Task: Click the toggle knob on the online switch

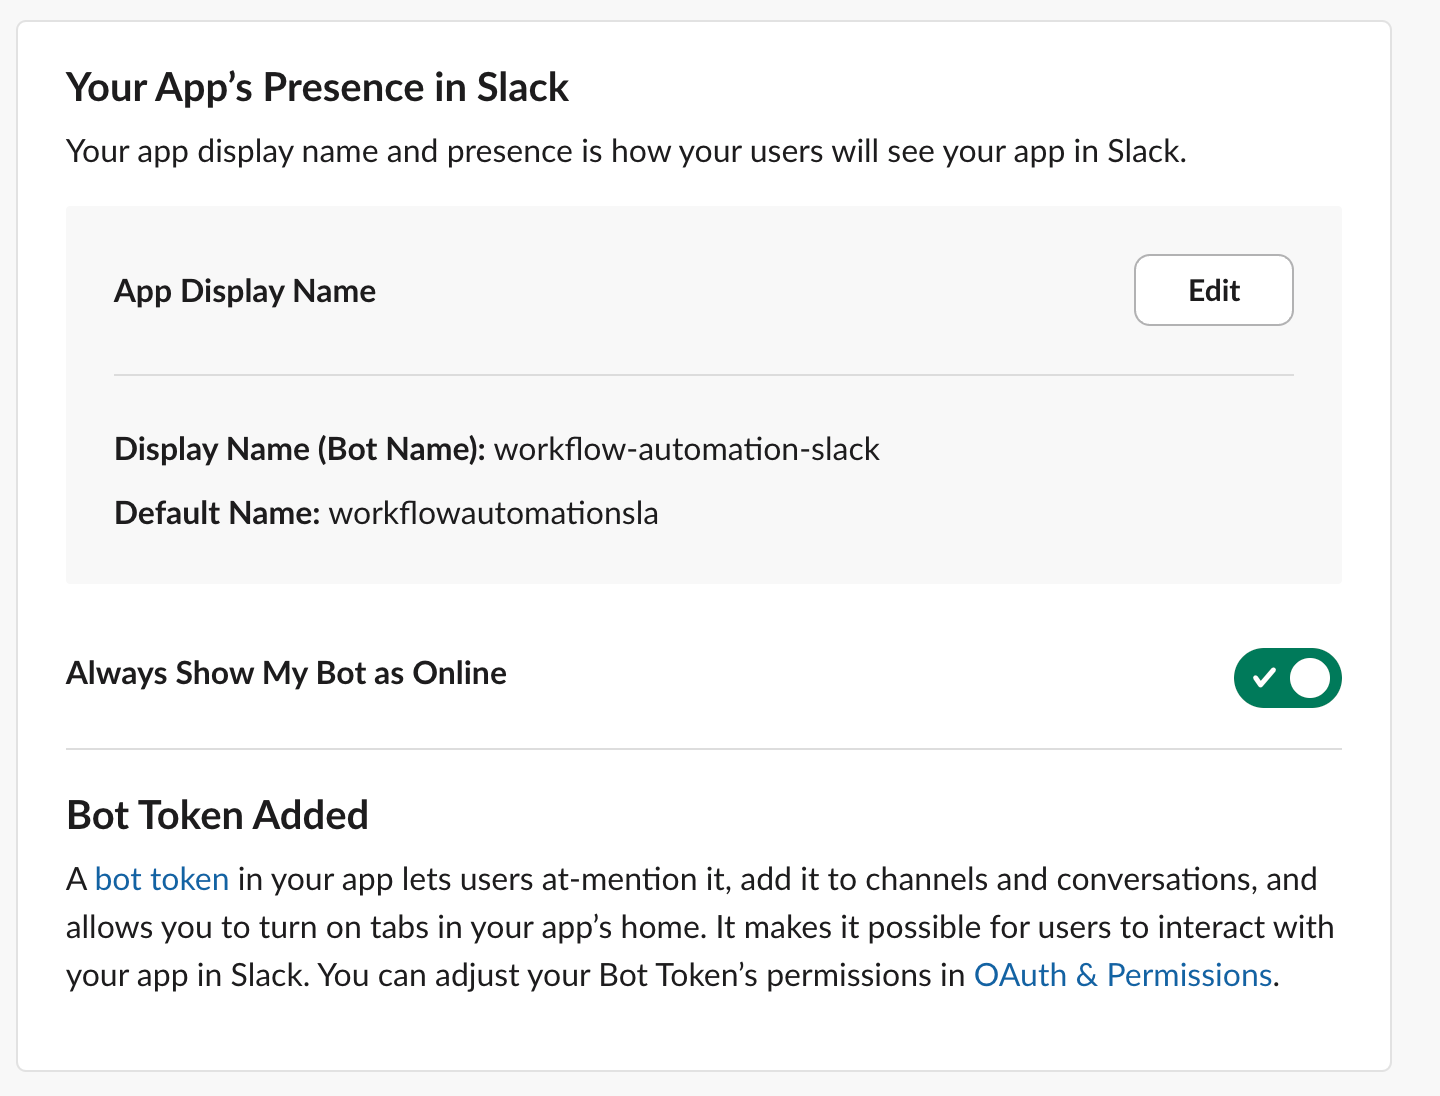Action: click(1307, 678)
